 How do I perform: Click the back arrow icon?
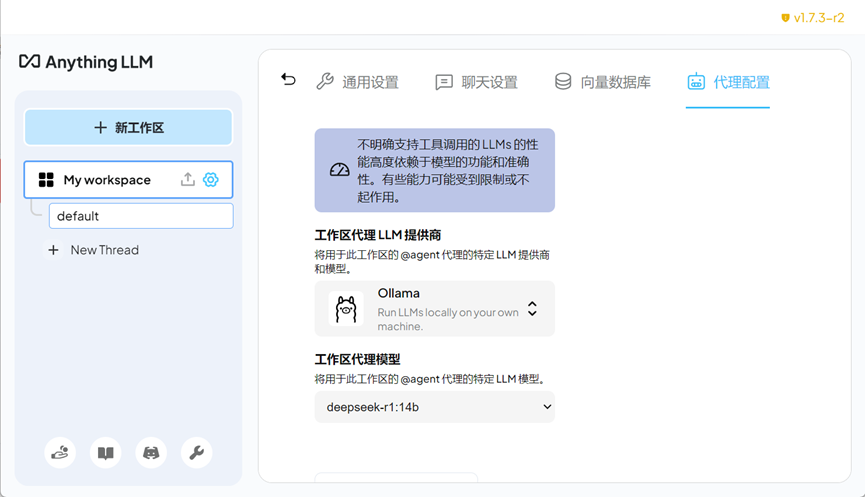click(288, 81)
